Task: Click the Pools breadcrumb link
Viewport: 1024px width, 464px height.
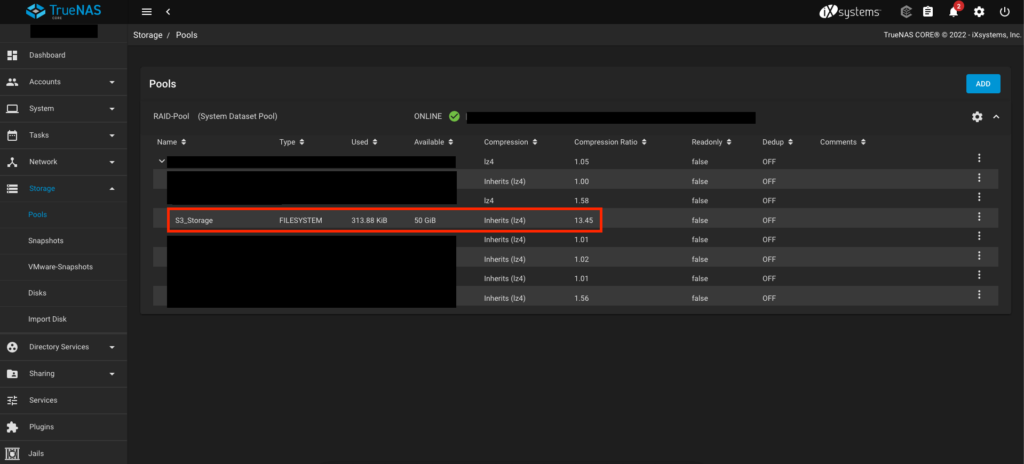Action: tap(186, 35)
